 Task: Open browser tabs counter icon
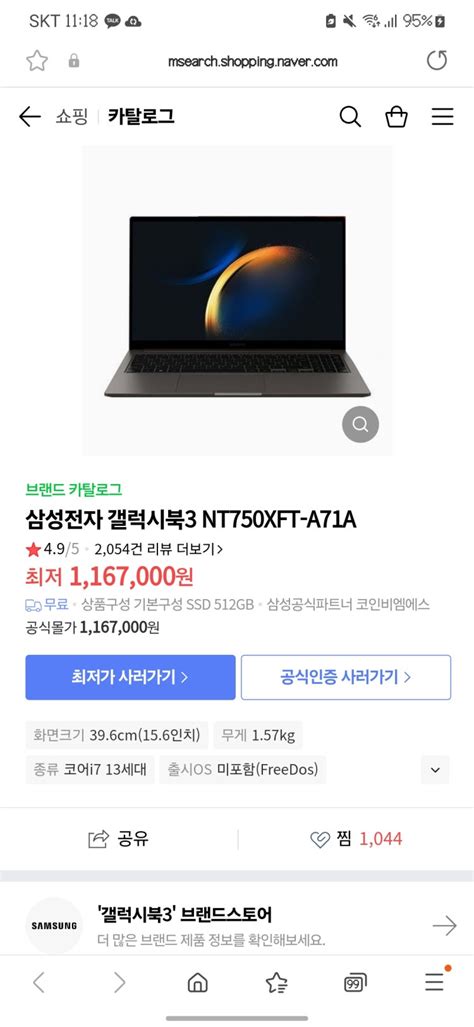[355, 982]
